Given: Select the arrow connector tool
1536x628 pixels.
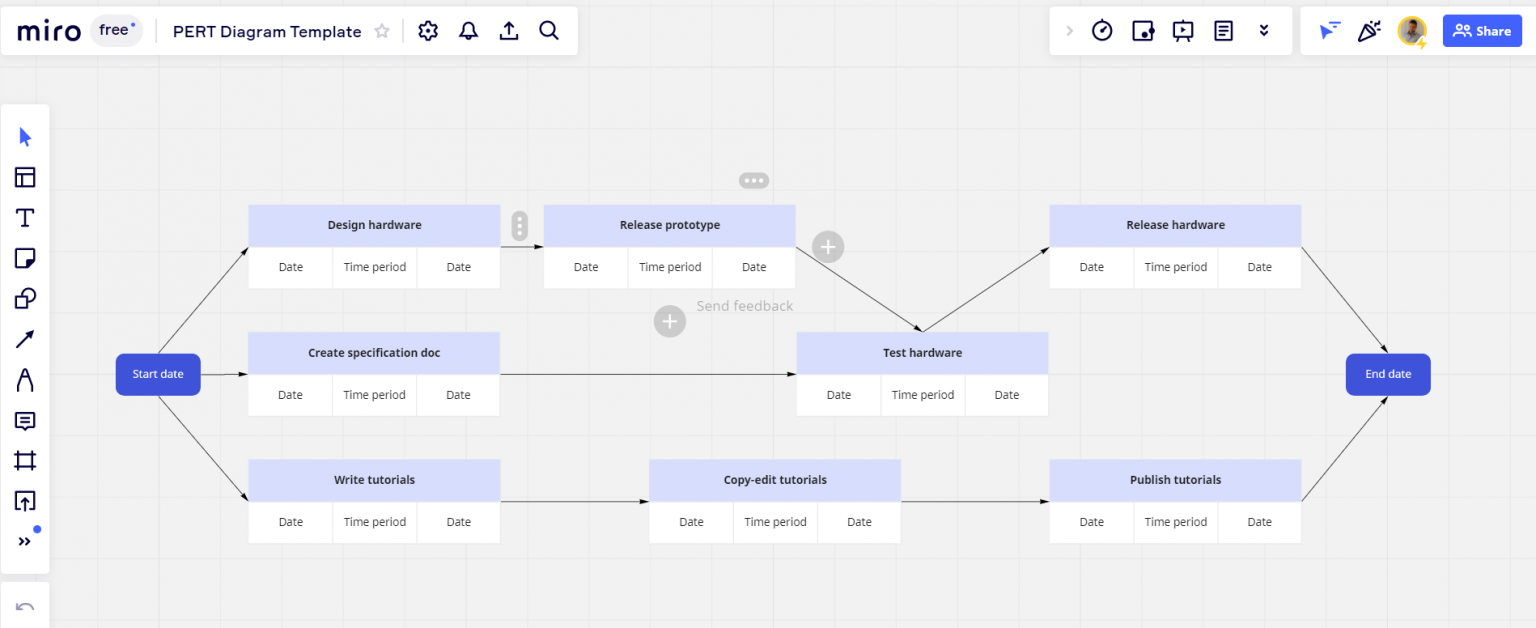Looking at the screenshot, I should pos(24,339).
